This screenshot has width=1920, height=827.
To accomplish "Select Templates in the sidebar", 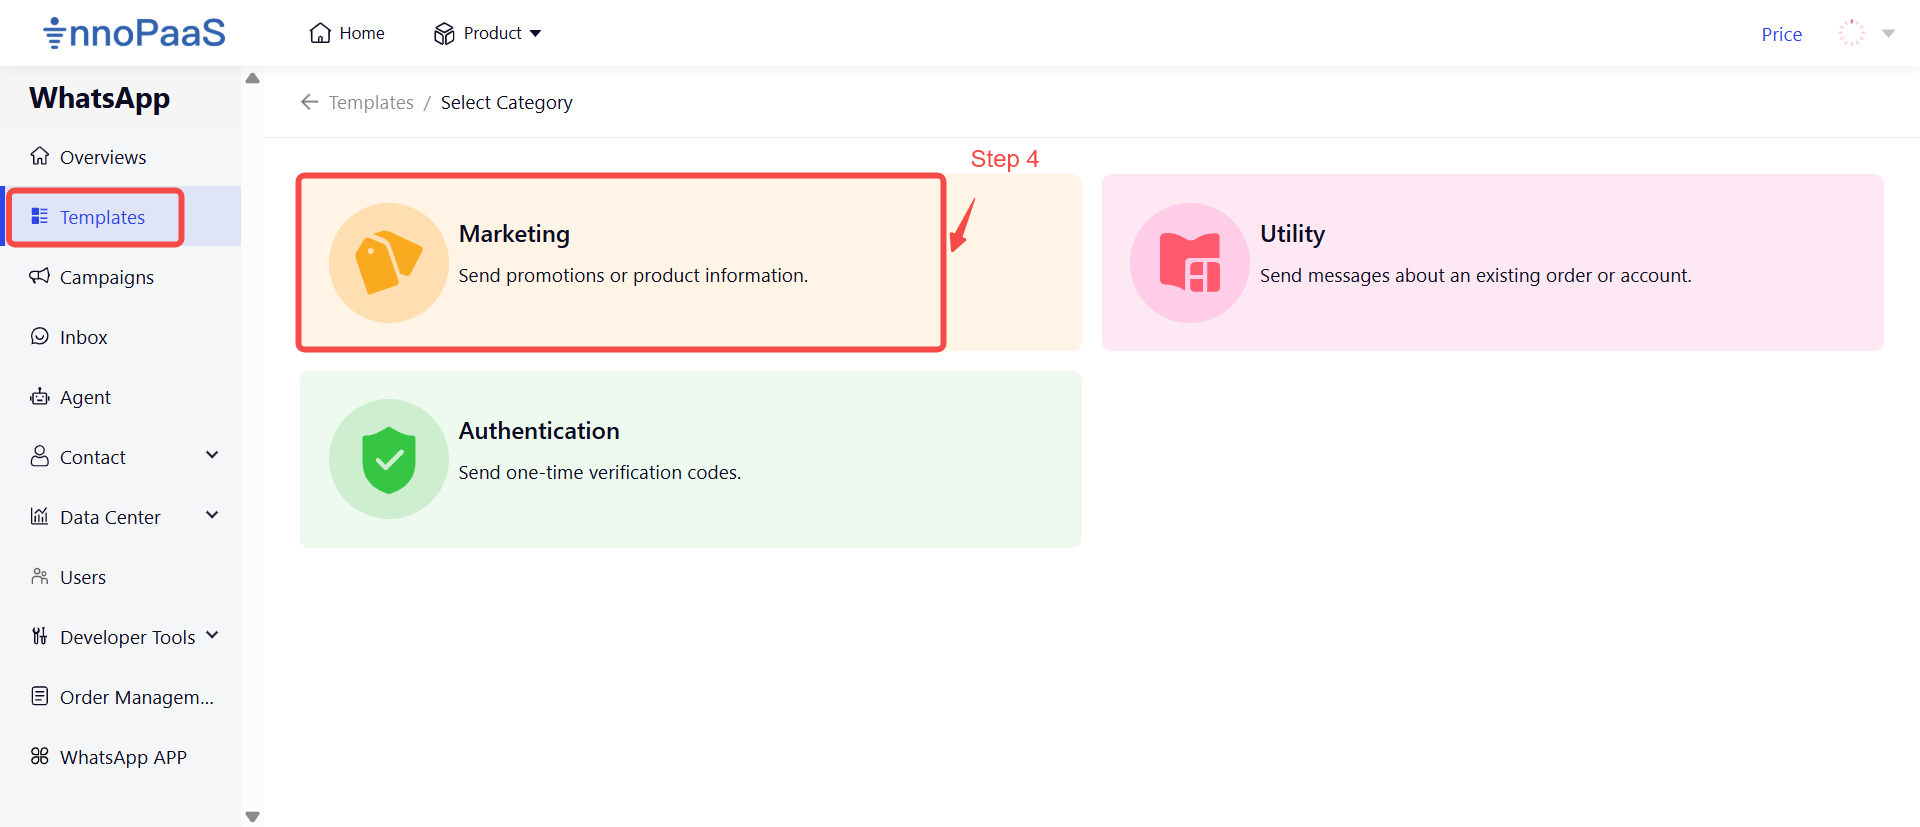I will [120, 217].
